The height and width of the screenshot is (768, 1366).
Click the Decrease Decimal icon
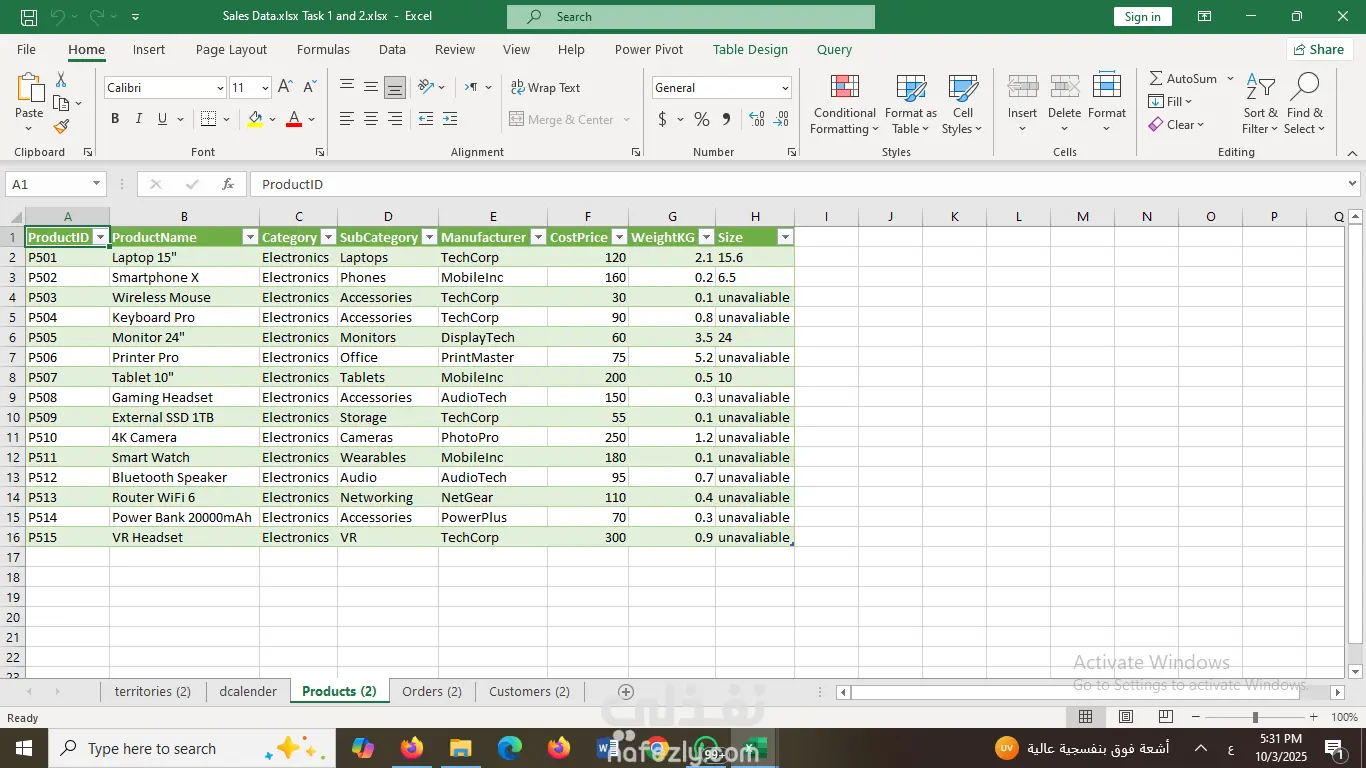[780, 119]
